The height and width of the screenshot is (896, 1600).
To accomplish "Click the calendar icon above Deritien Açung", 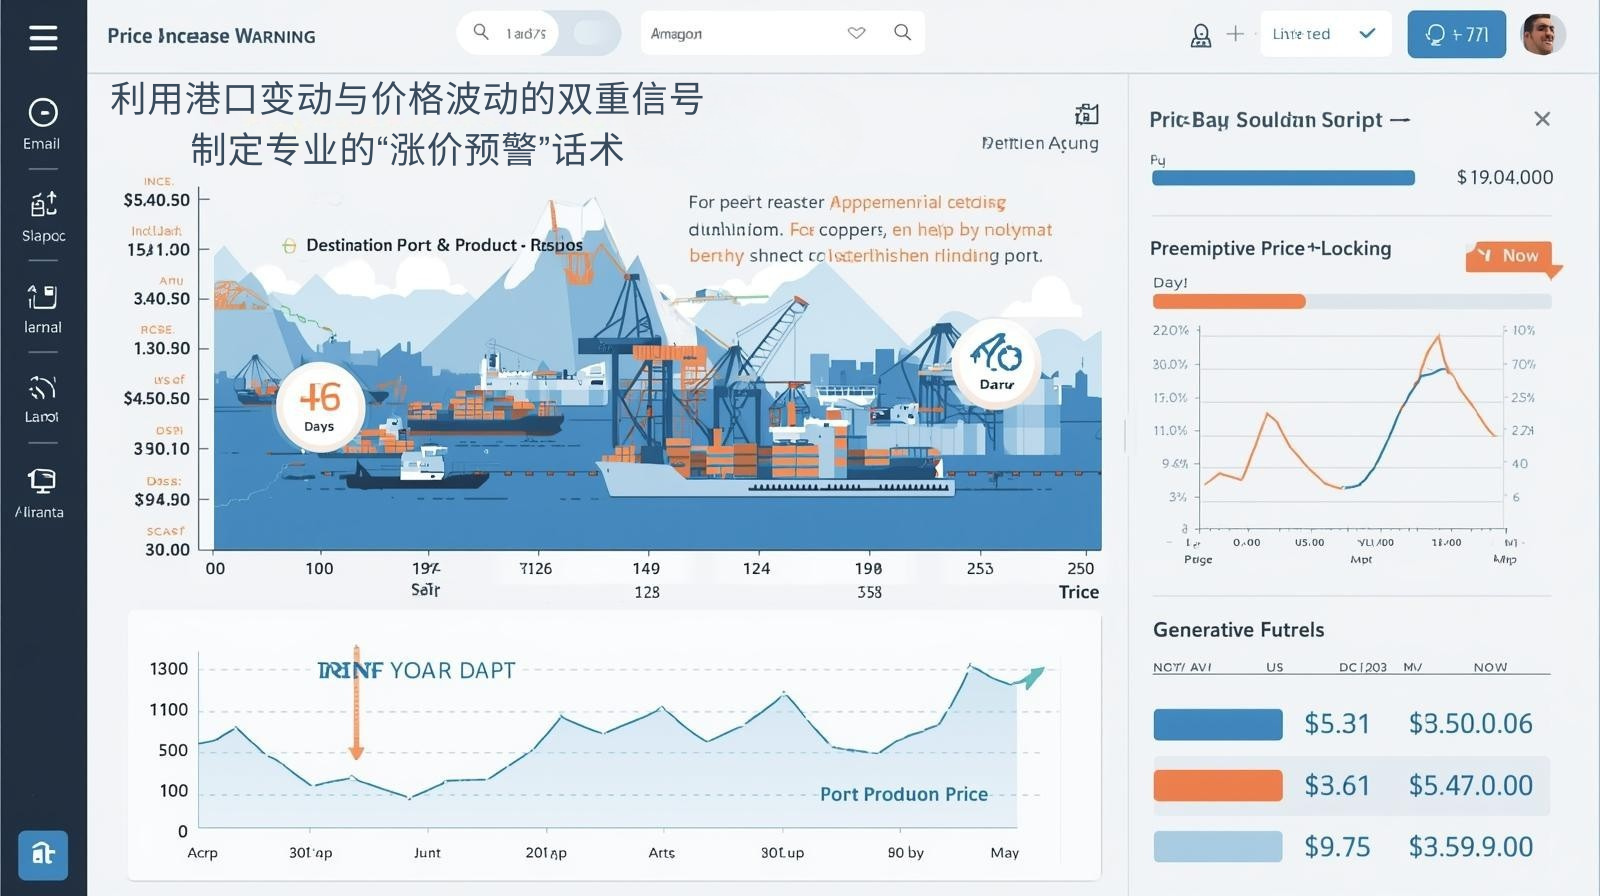I will tap(1086, 113).
